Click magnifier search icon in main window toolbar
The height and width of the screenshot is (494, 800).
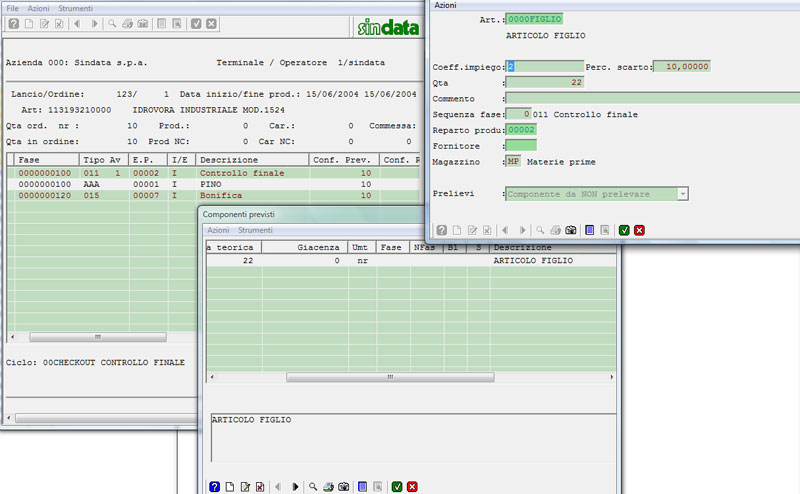click(112, 24)
